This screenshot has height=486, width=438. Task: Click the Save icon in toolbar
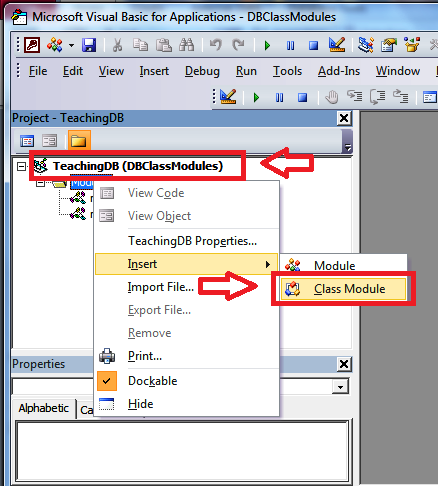coord(89,45)
